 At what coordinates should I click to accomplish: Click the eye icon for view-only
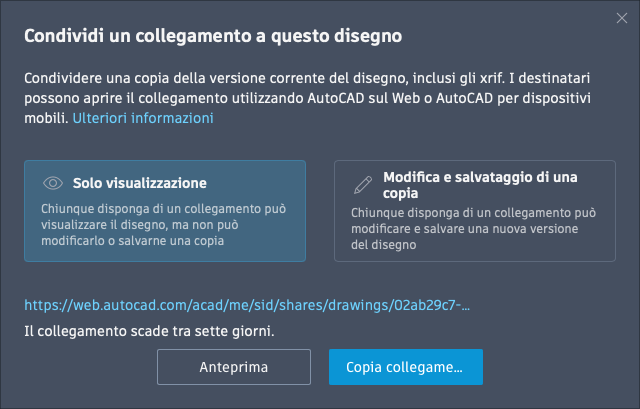(53, 184)
